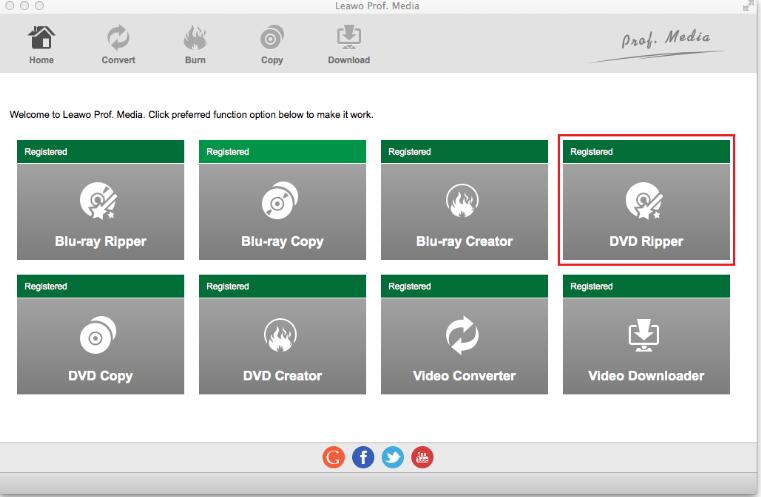This screenshot has width=761, height=497.
Task: Open the YouTube icon
Action: pyautogui.click(x=422, y=457)
